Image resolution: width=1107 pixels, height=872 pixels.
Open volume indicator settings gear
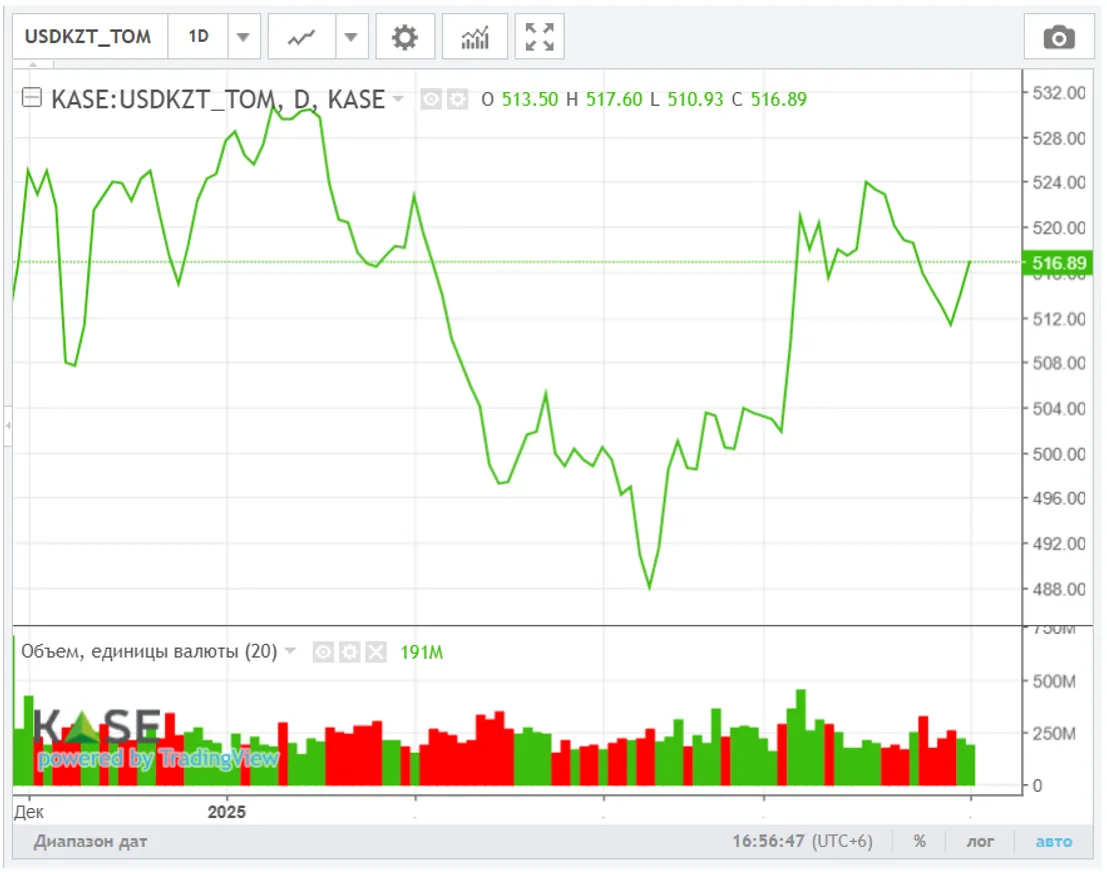click(349, 652)
